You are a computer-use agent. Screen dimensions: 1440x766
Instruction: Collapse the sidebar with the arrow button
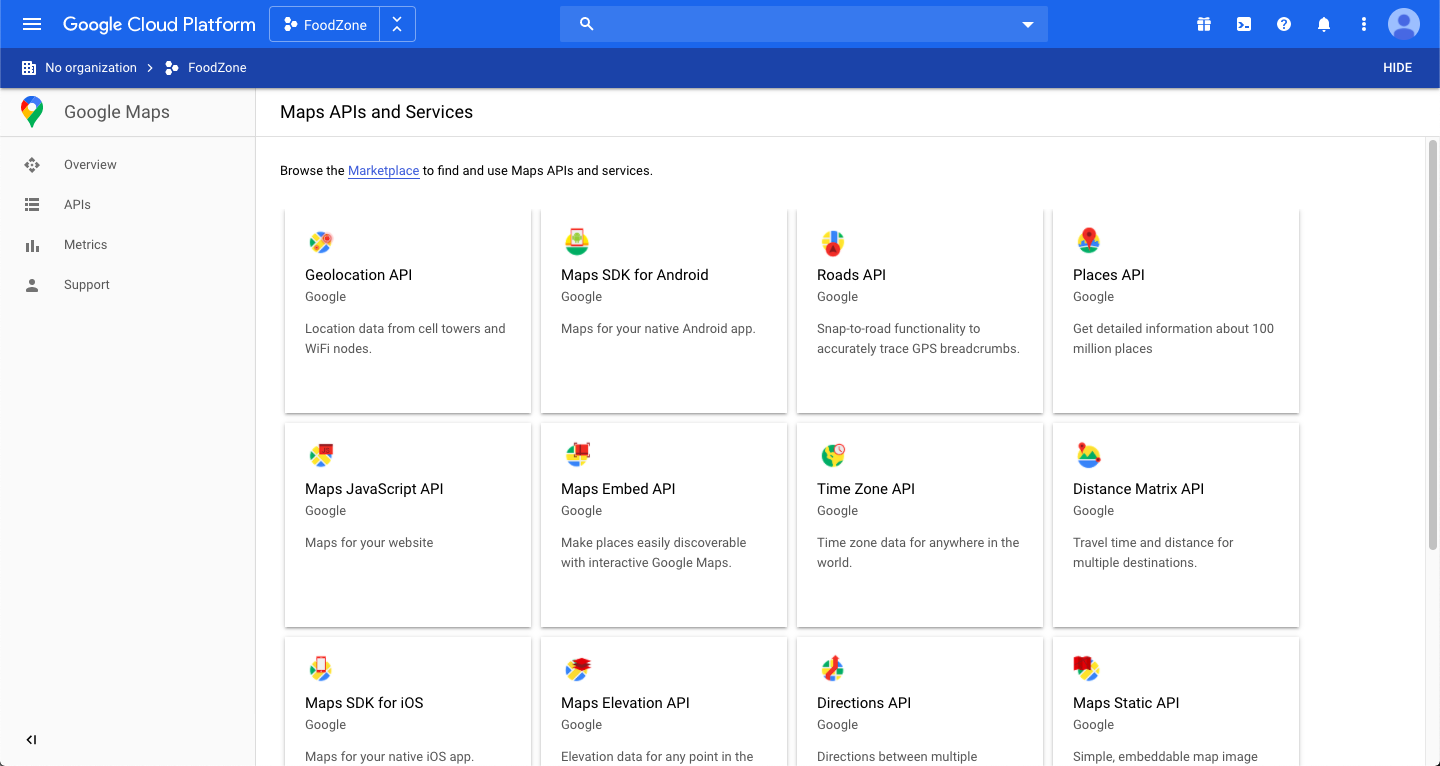[31, 740]
